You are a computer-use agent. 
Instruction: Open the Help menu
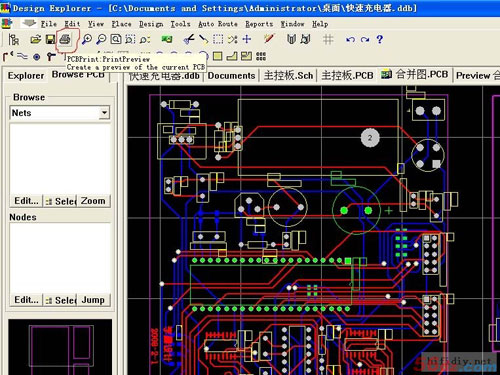pyautogui.click(x=320, y=24)
